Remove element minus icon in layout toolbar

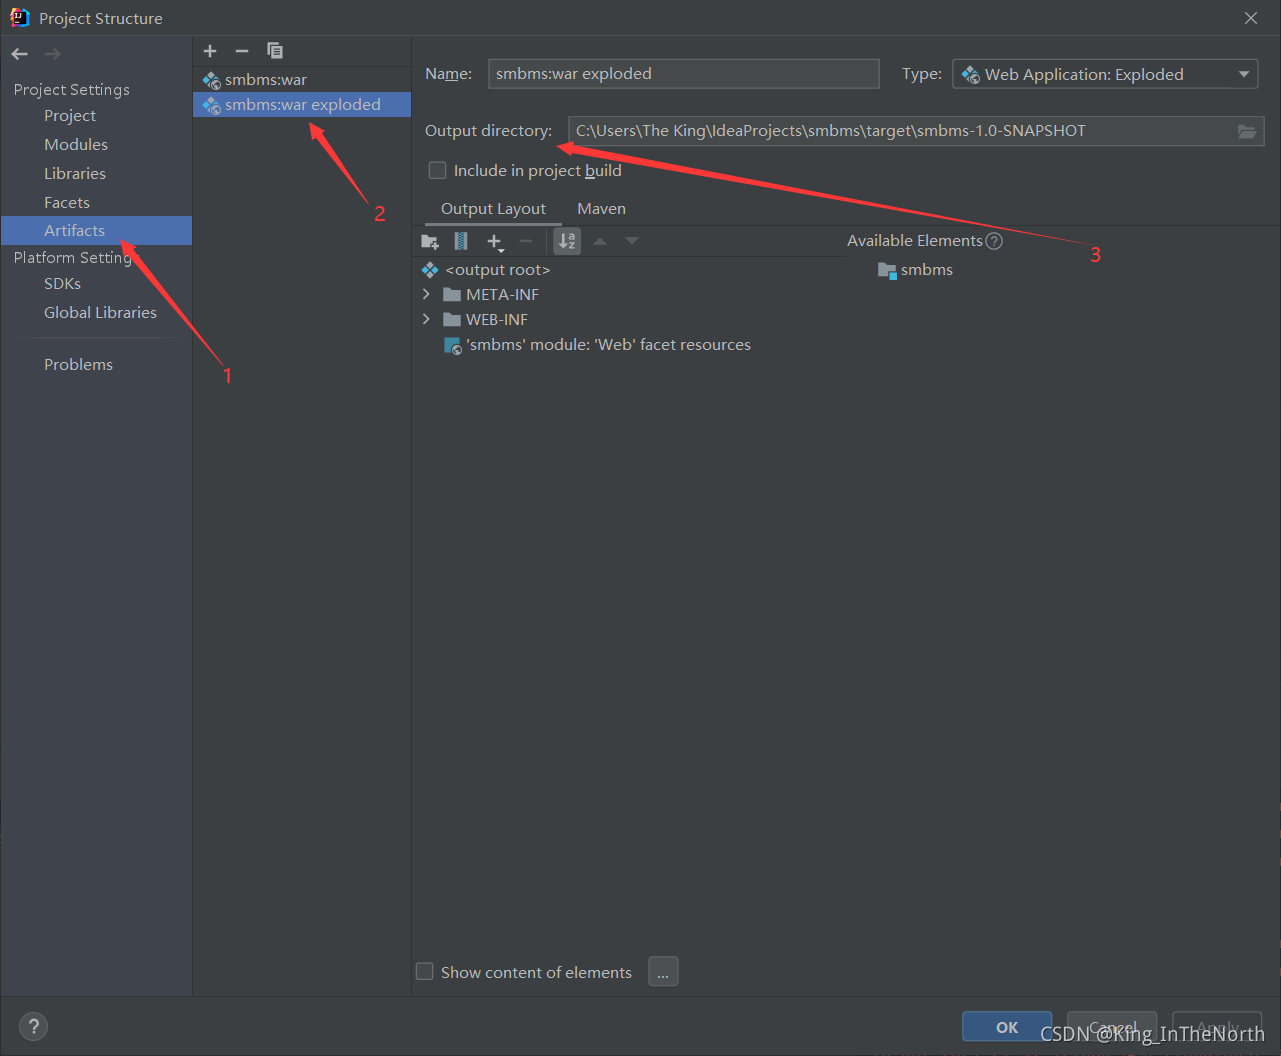(x=526, y=241)
